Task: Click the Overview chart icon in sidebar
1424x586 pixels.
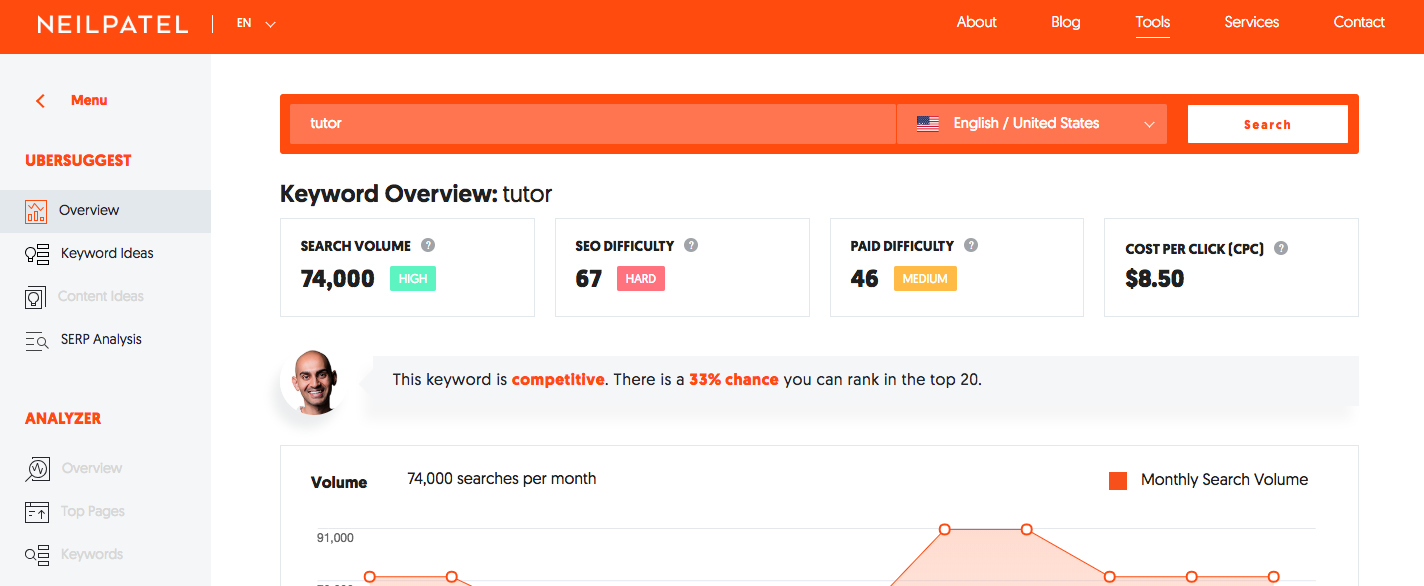Action: click(36, 211)
